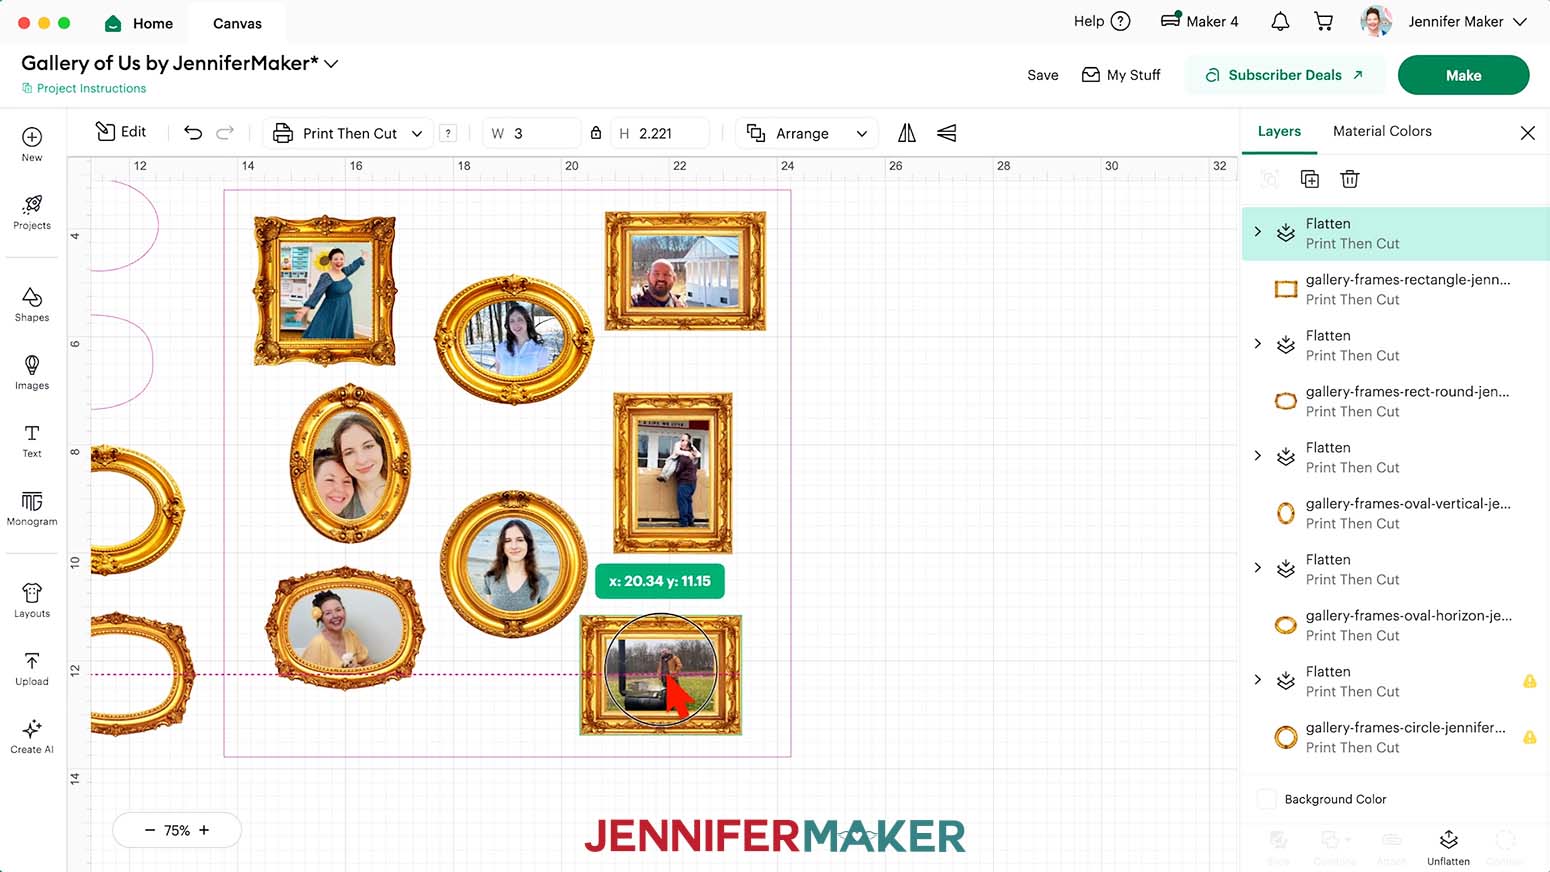The height and width of the screenshot is (872, 1550).
Task: Select gallery-frames-rectangle layer
Action: pyautogui.click(x=1396, y=289)
